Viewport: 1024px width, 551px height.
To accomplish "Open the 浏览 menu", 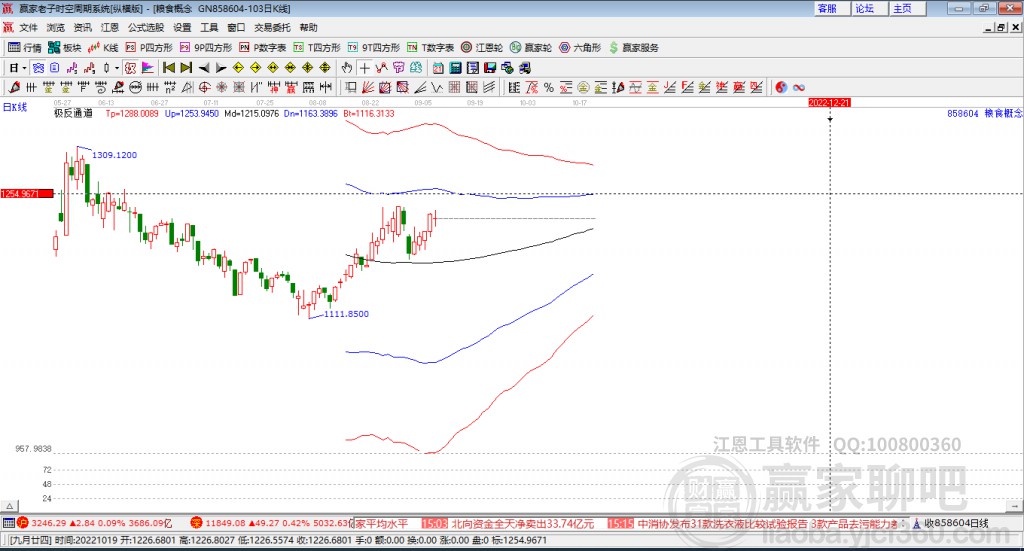I will coord(56,27).
